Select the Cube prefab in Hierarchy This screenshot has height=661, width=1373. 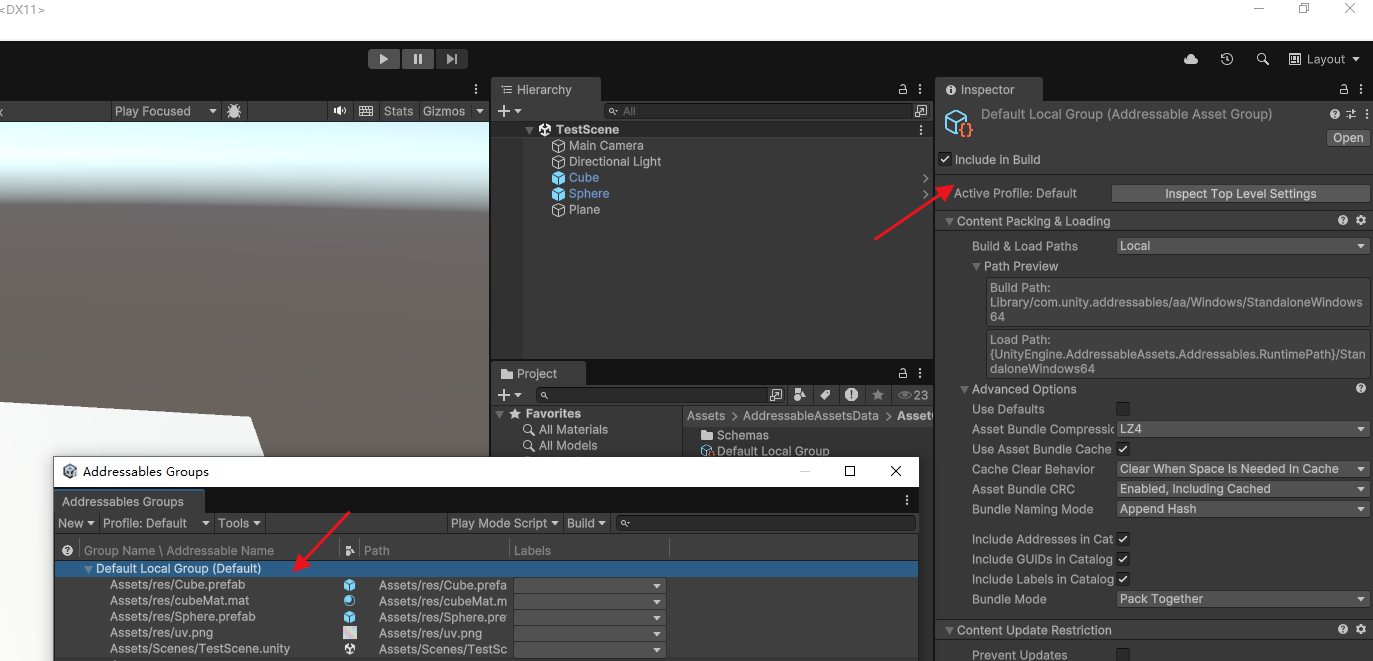(x=584, y=177)
